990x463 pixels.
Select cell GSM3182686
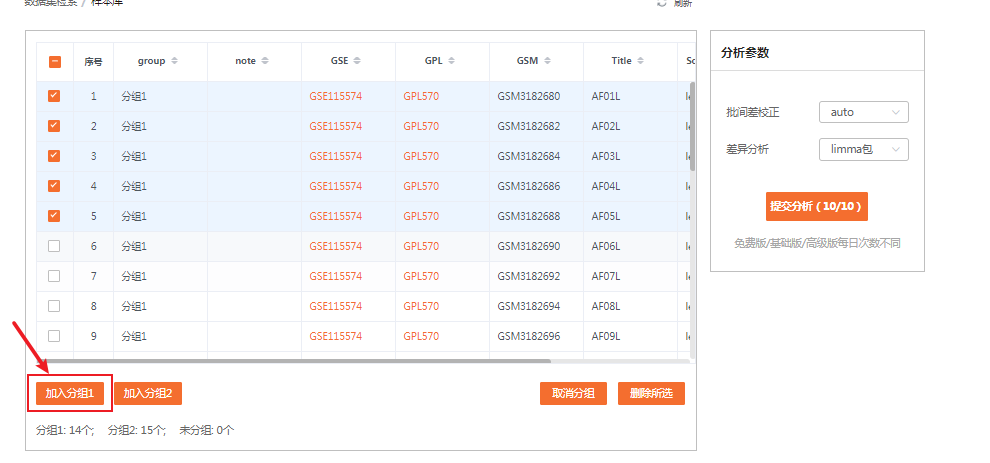[528, 186]
